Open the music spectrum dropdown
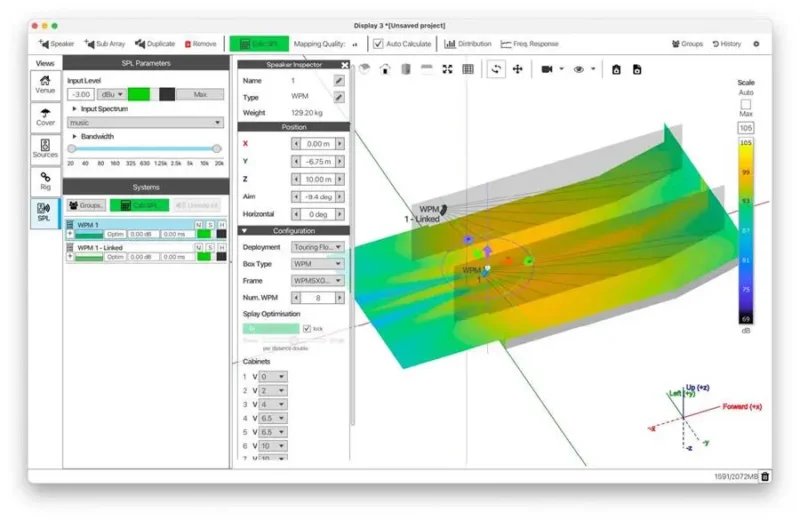This screenshot has width=800, height=520. [x=145, y=122]
